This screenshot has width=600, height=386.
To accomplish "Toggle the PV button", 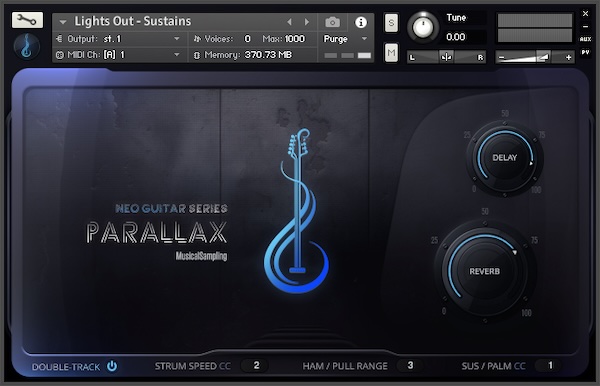I will [585, 52].
